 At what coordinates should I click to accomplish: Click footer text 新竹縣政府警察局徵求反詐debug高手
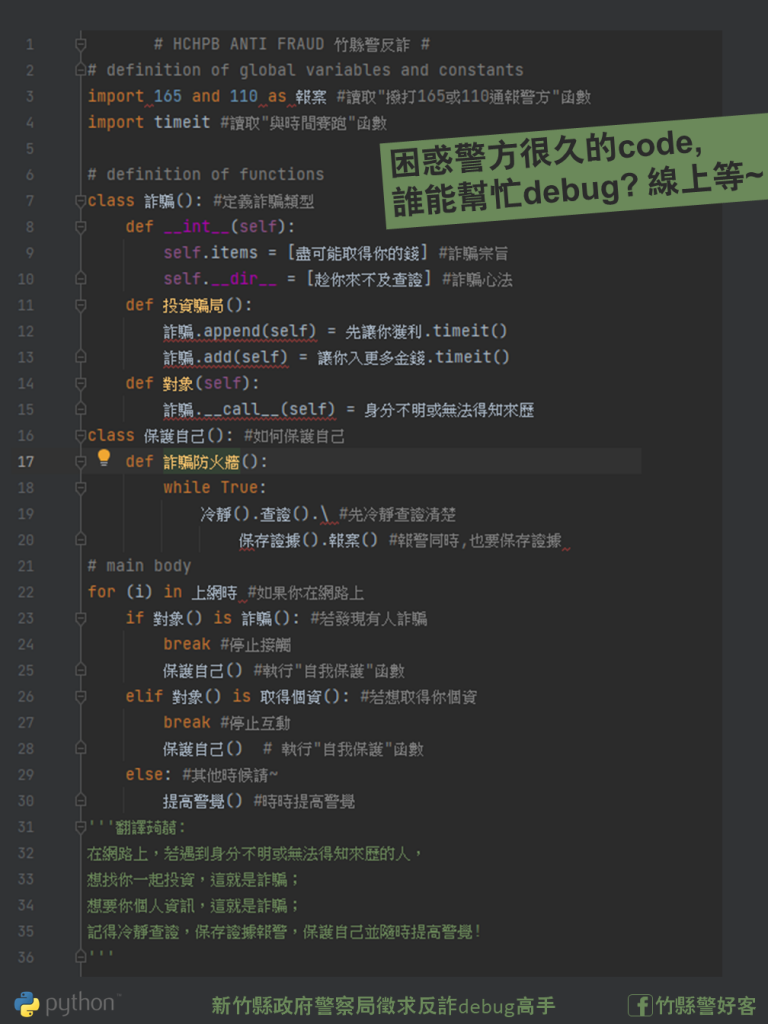pyautogui.click(x=383, y=1005)
